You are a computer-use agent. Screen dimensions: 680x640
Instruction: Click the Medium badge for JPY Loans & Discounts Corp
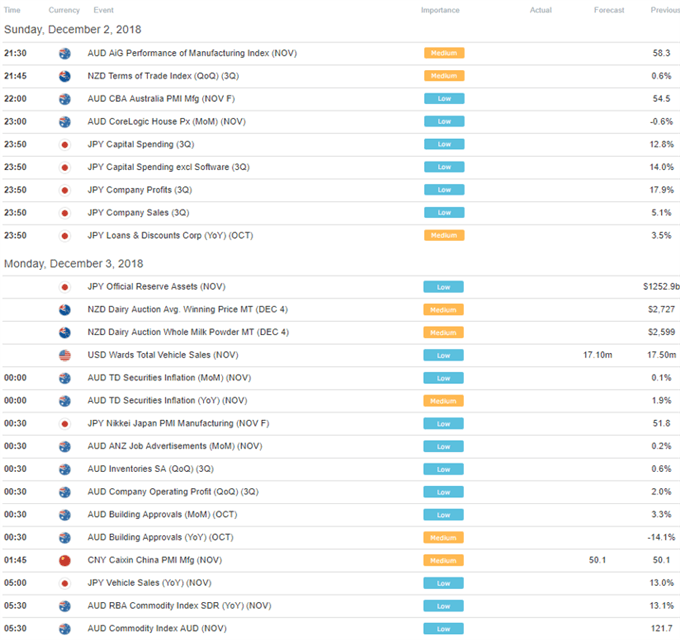[444, 235]
